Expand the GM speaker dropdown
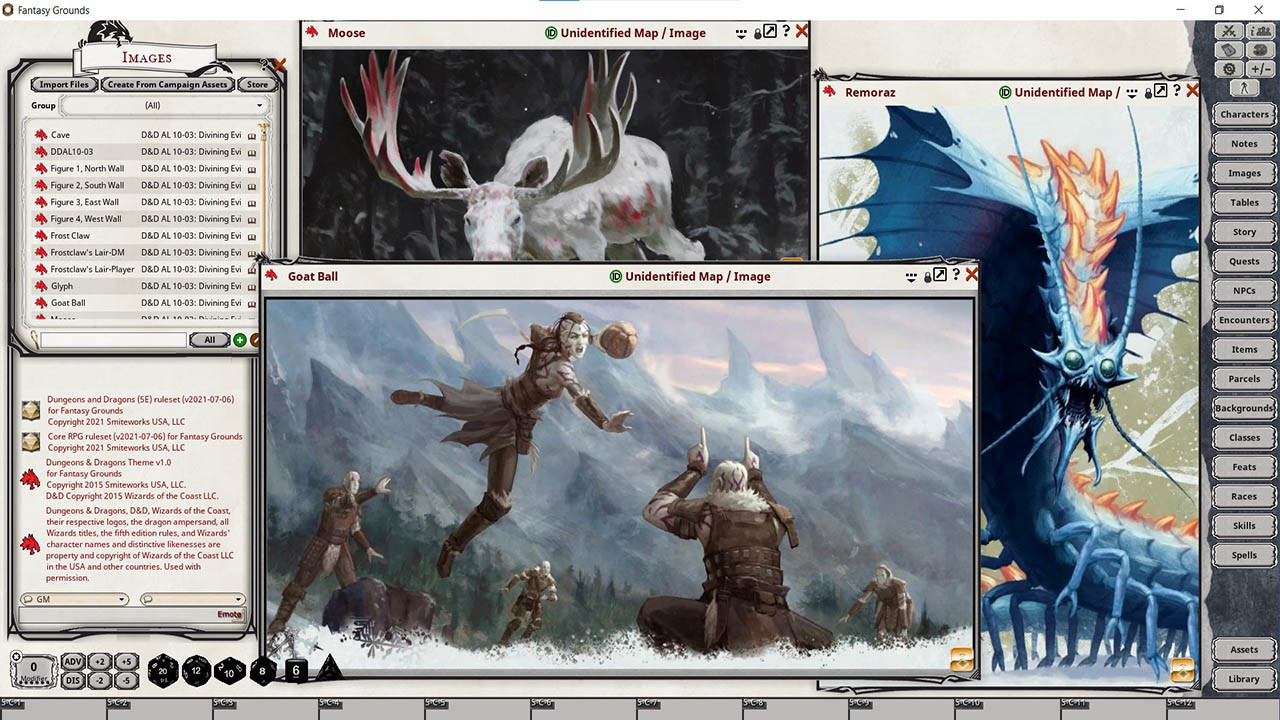 coord(75,599)
